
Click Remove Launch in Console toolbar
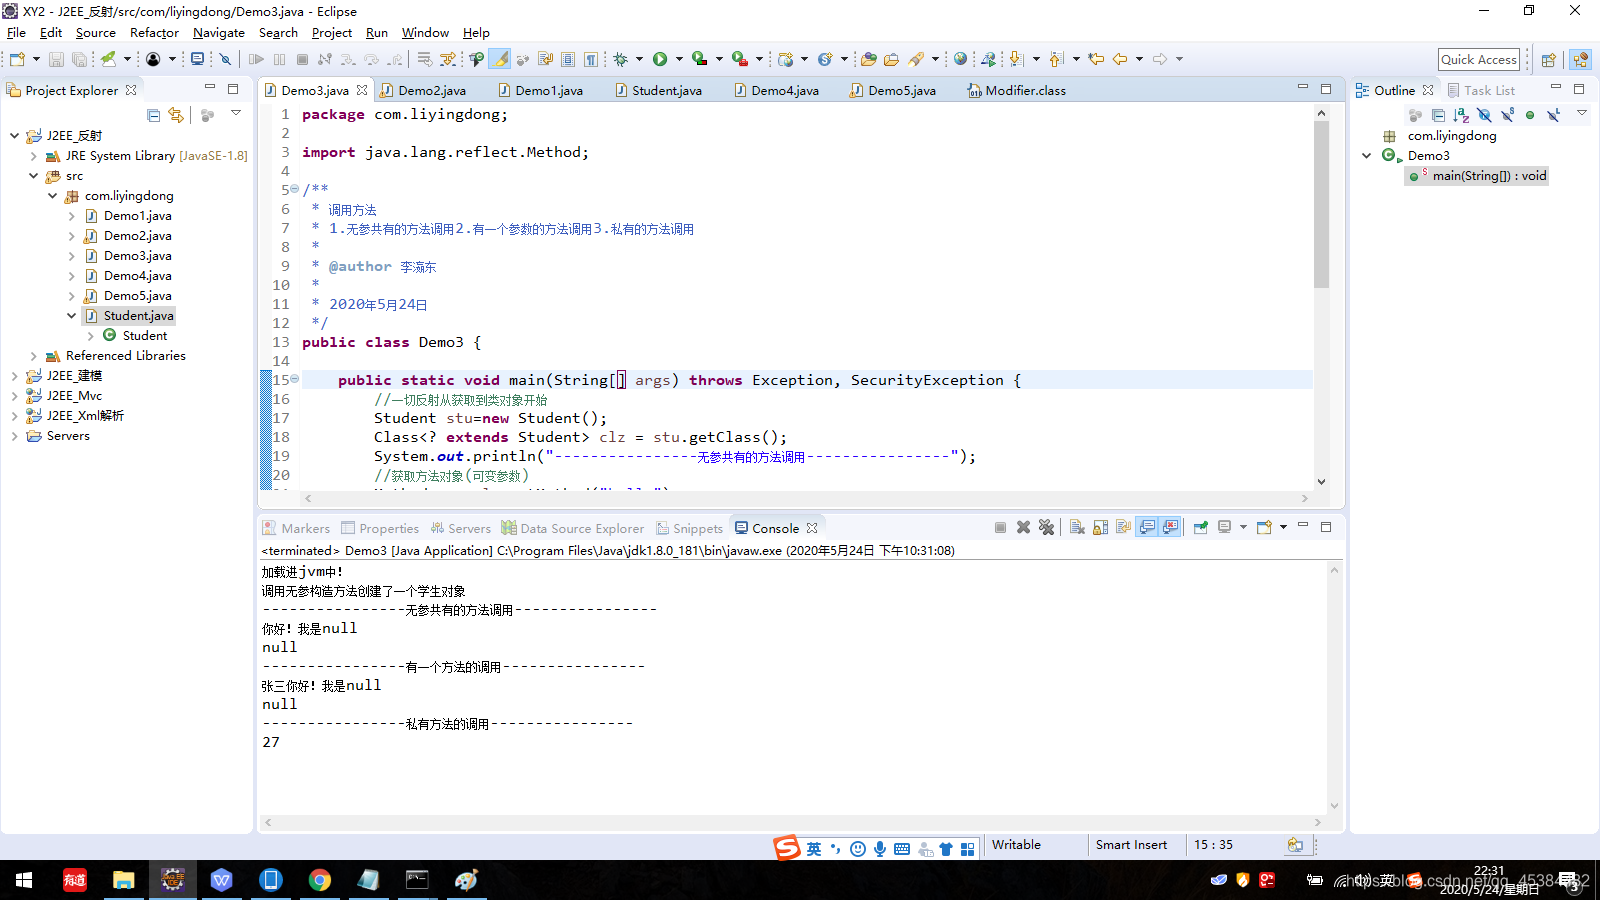(1023, 527)
